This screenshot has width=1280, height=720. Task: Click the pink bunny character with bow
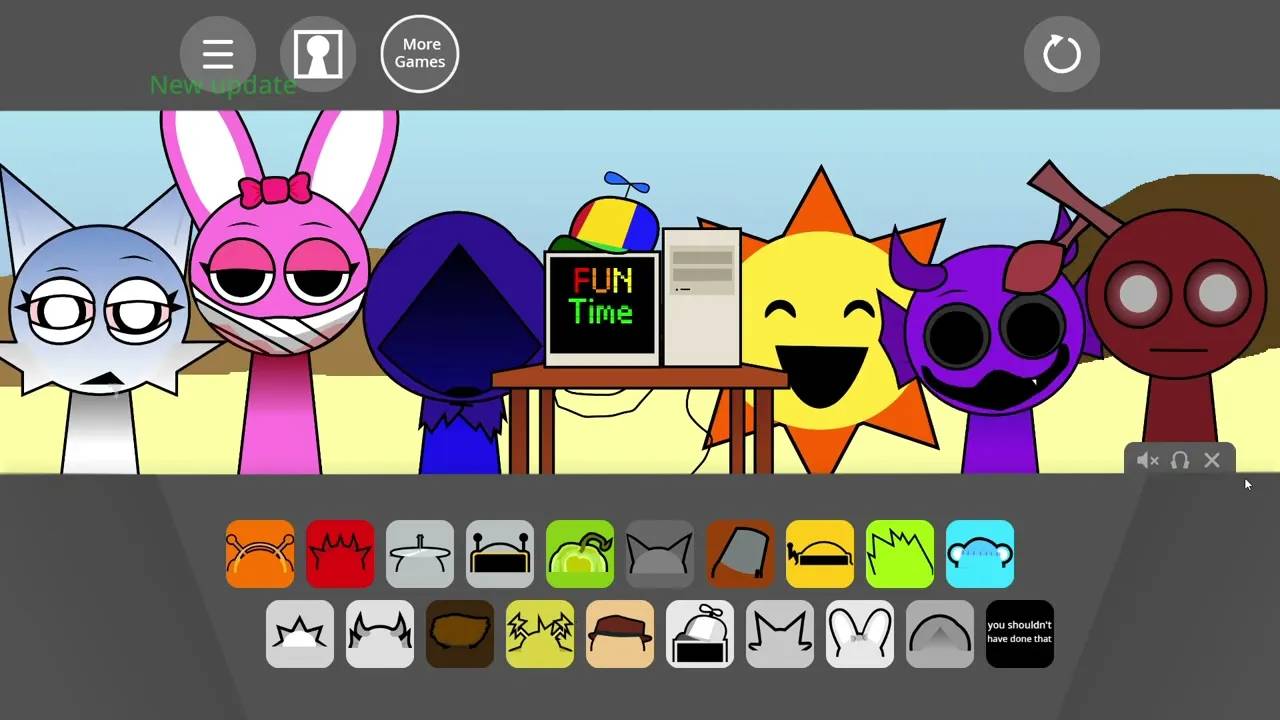pyautogui.click(x=280, y=290)
